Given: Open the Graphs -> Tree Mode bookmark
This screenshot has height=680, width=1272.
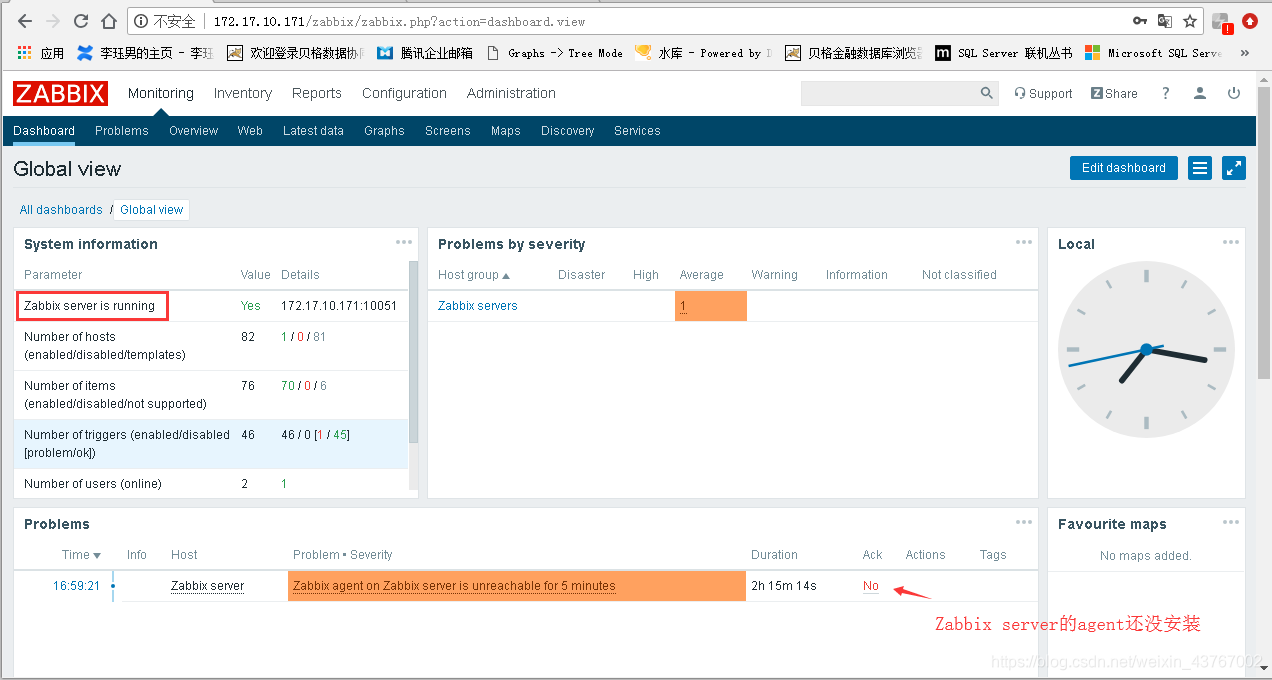Looking at the screenshot, I should [x=555, y=53].
